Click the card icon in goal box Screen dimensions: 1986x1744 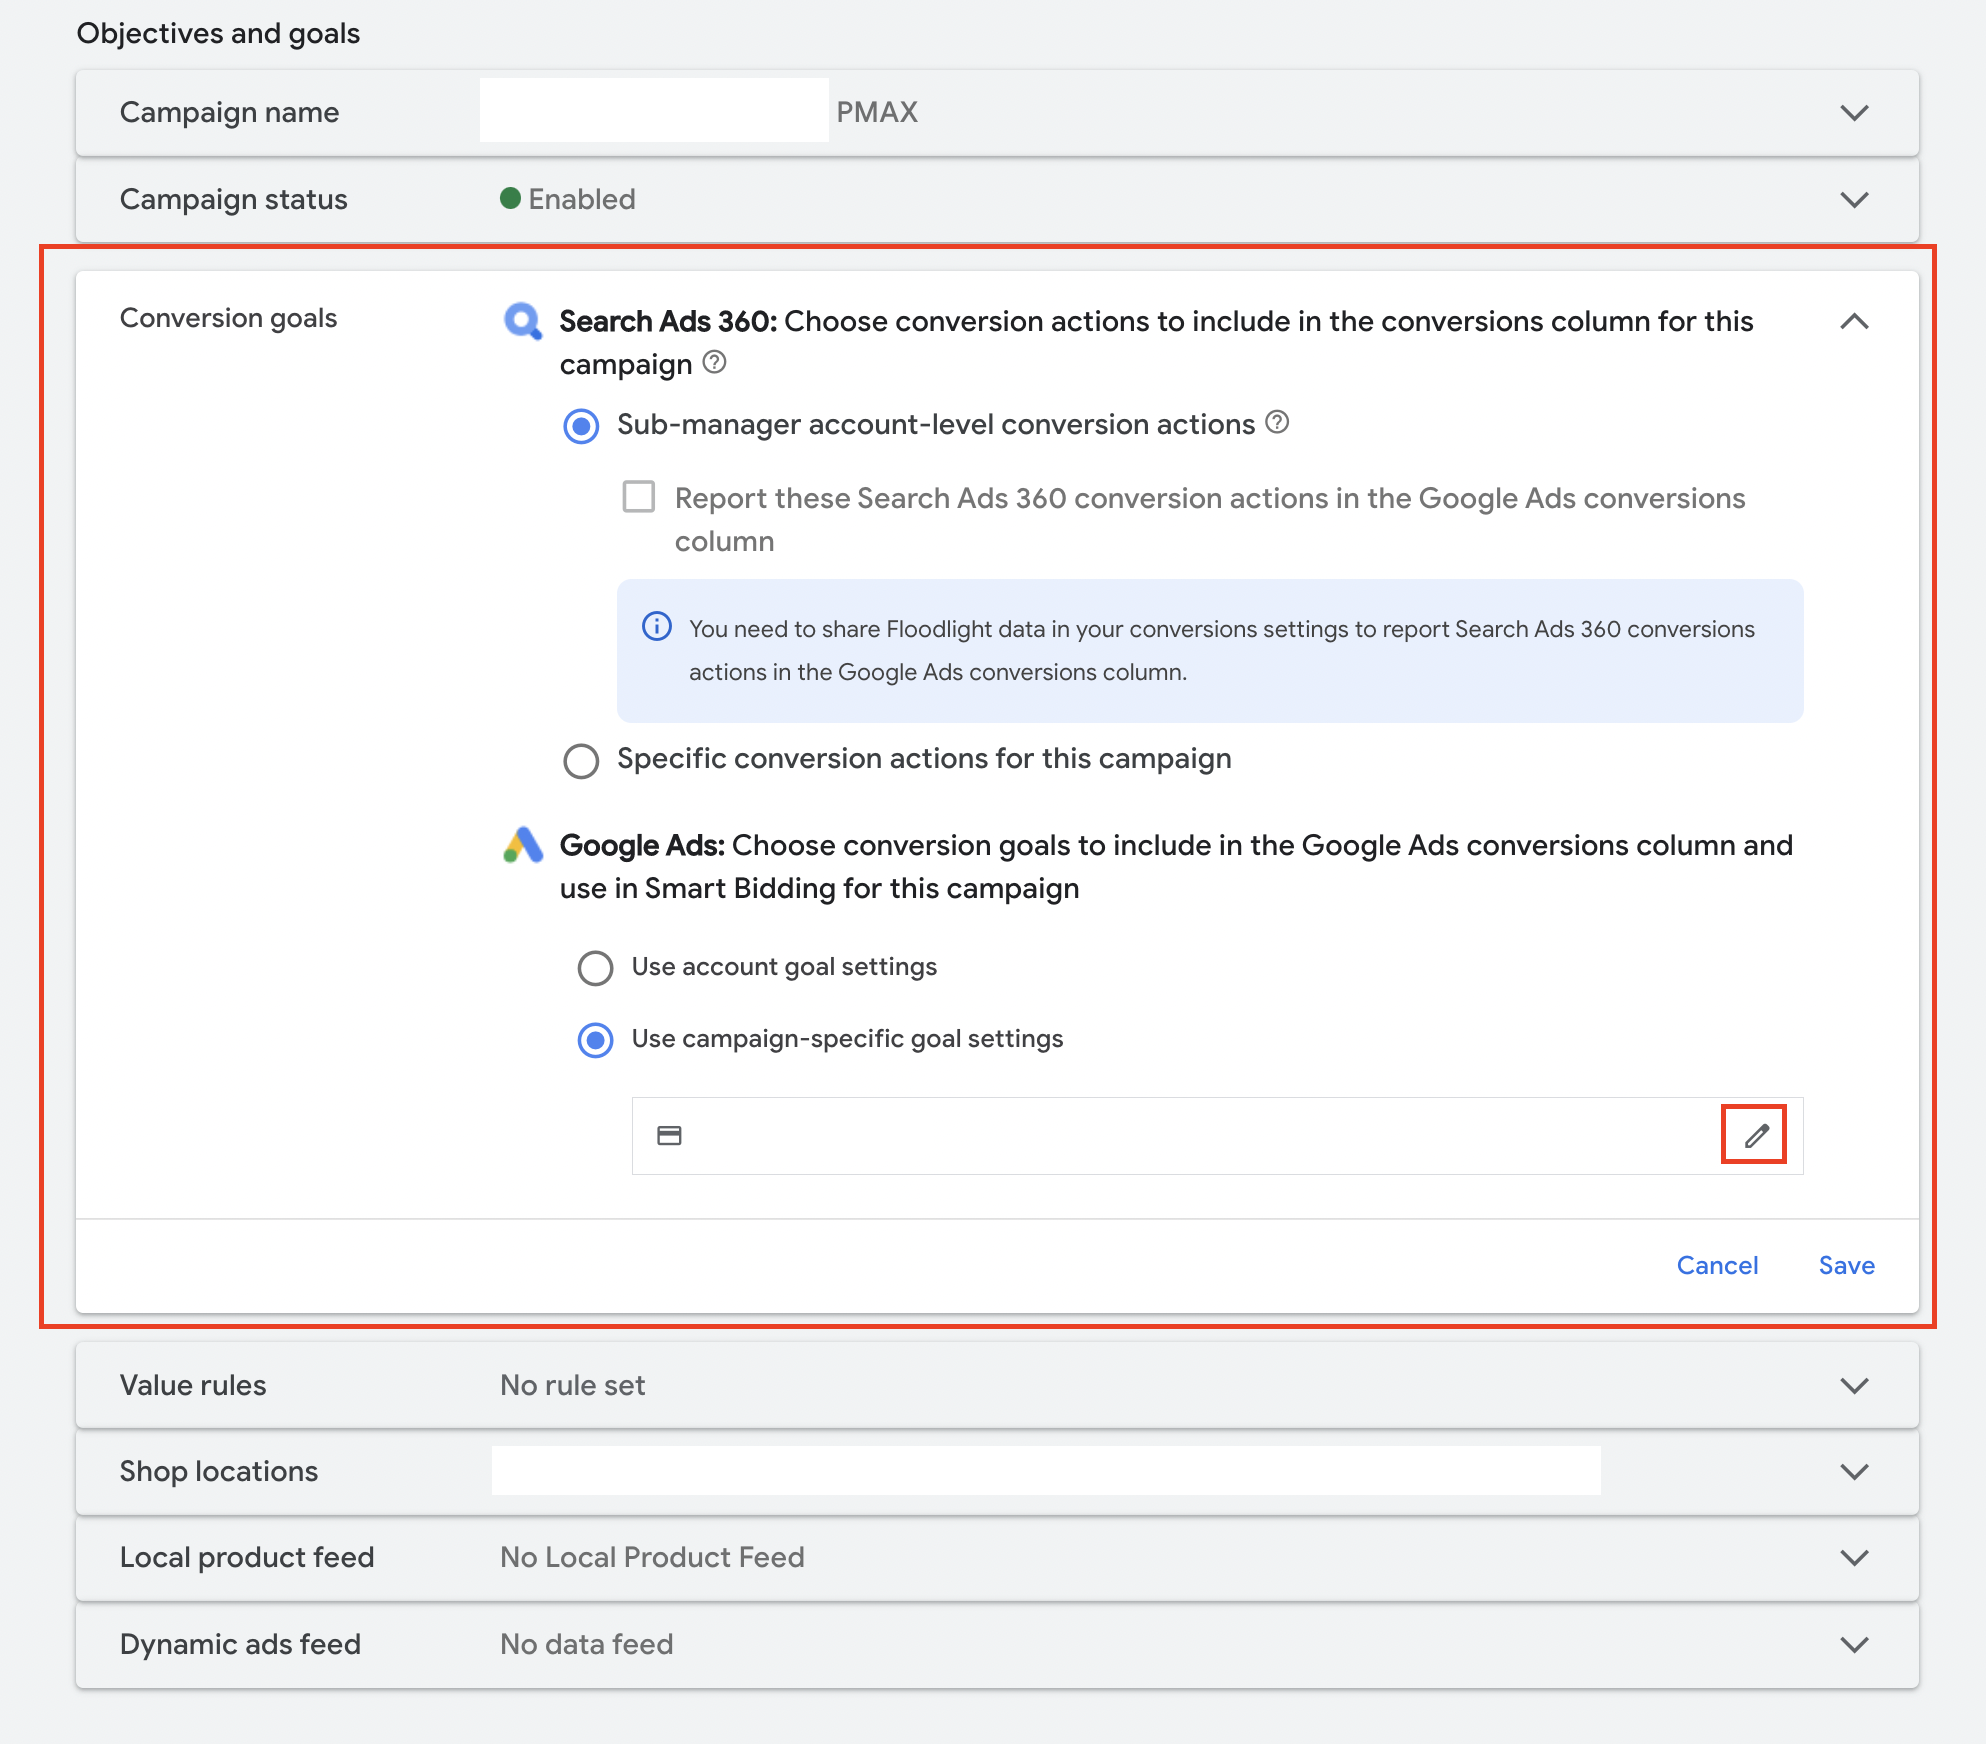point(669,1135)
